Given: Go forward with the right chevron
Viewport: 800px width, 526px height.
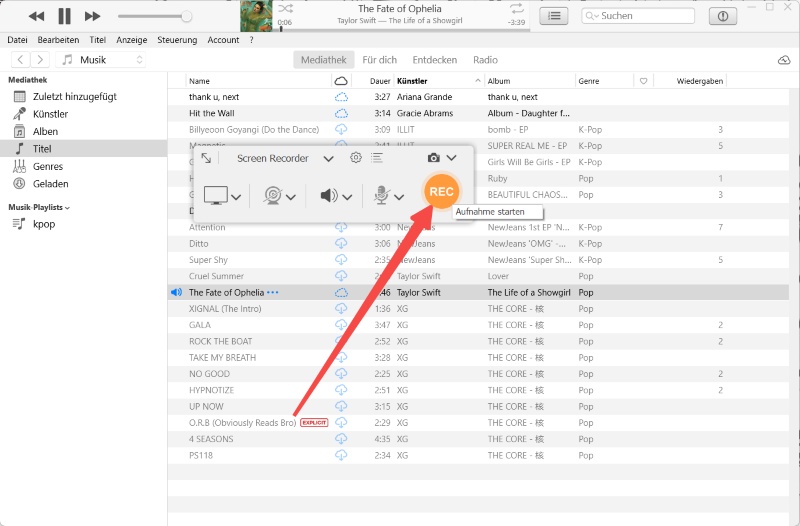Looking at the screenshot, I should coord(40,60).
